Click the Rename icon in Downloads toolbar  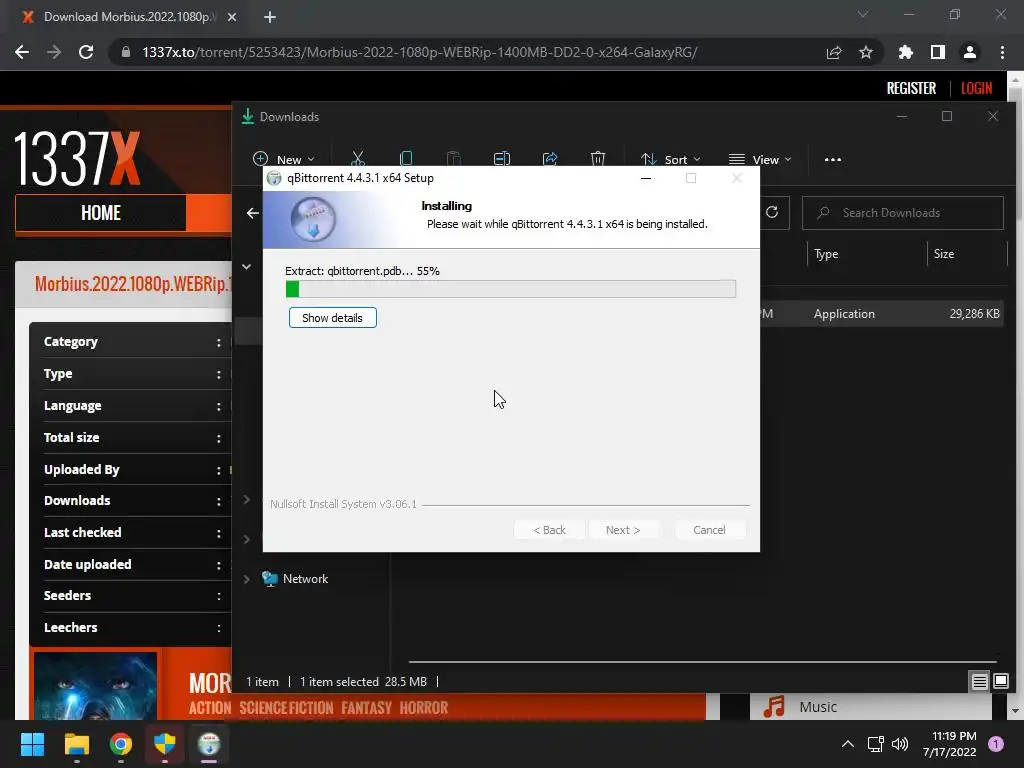502,159
